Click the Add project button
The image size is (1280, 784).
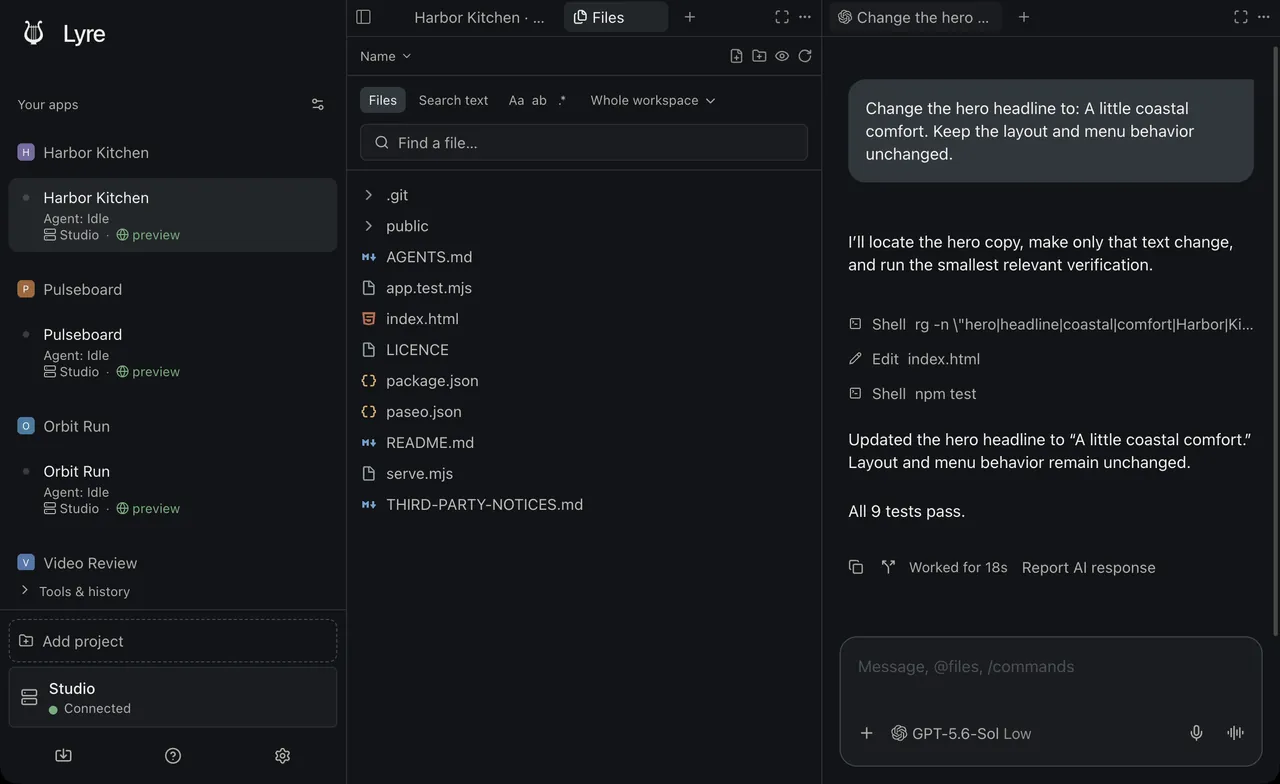tap(173, 641)
